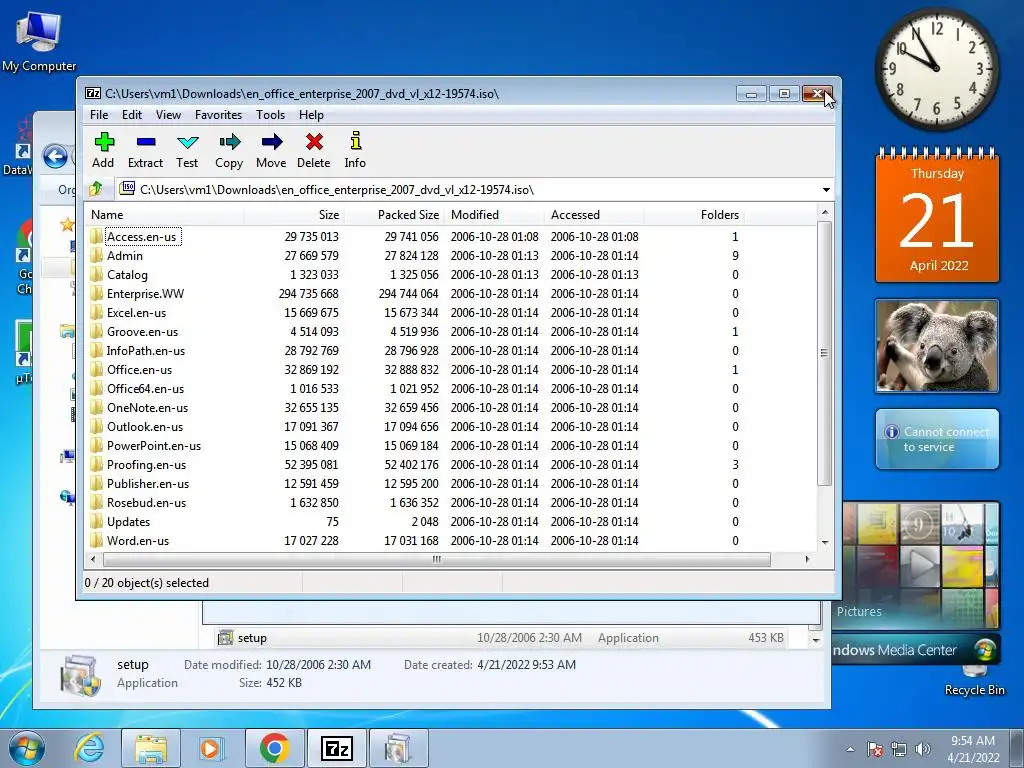Open the Tools menu
The height and width of the screenshot is (768, 1024).
(x=270, y=115)
